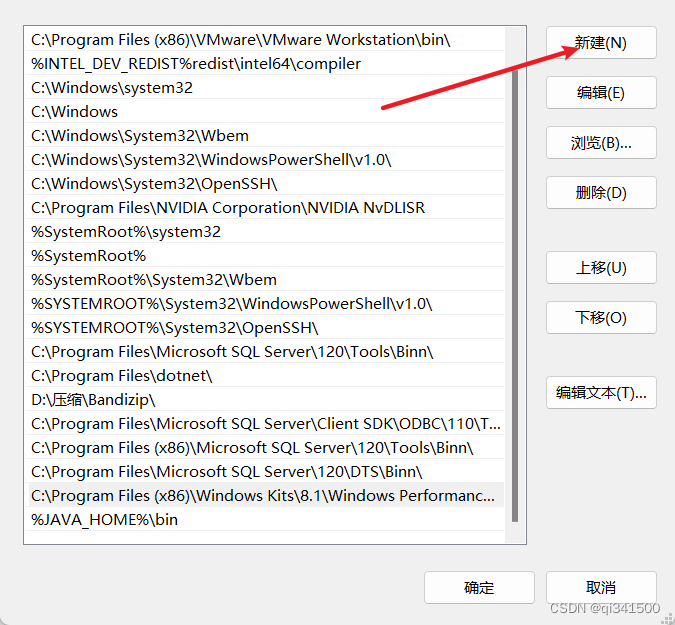Select the SQL Server Client SDK\ODBC\110 entry
The image size is (675, 625).
264,424
